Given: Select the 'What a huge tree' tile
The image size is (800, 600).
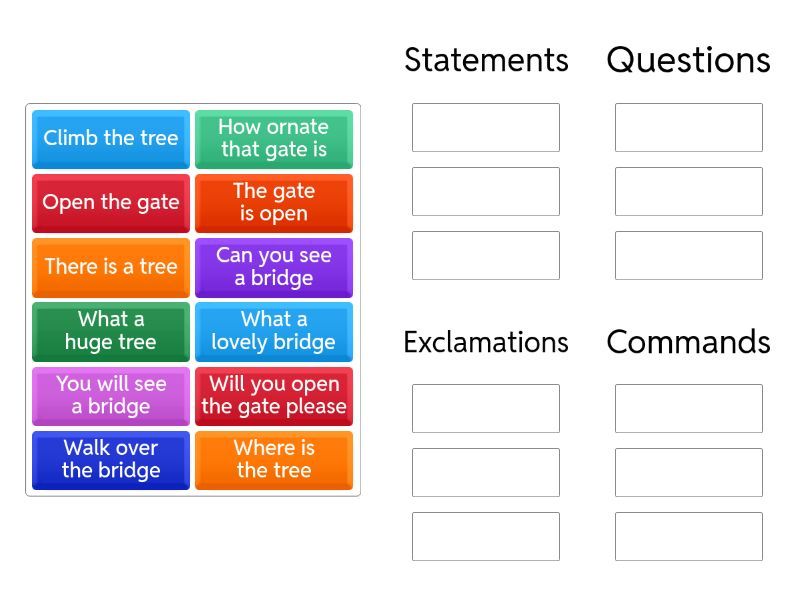Looking at the screenshot, I should pyautogui.click(x=111, y=331).
